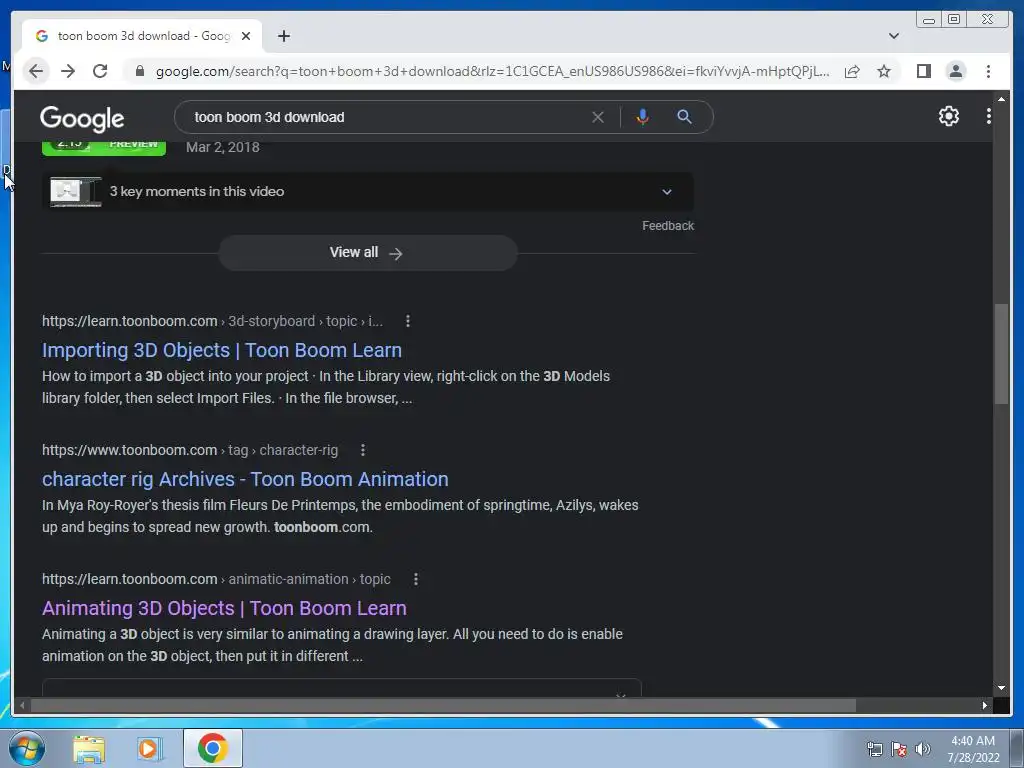The height and width of the screenshot is (768, 1024).
Task: Open Animating 3D Objects | Toon Boom Learn
Action: (224, 609)
